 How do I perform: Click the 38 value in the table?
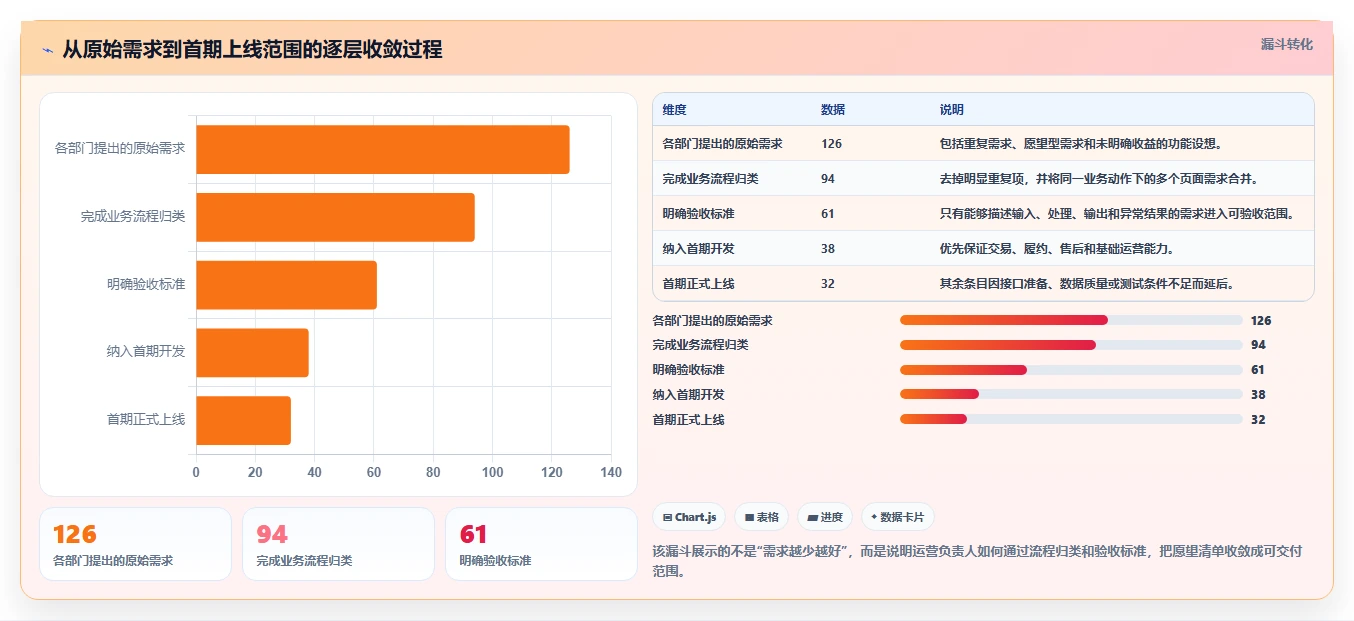click(828, 249)
